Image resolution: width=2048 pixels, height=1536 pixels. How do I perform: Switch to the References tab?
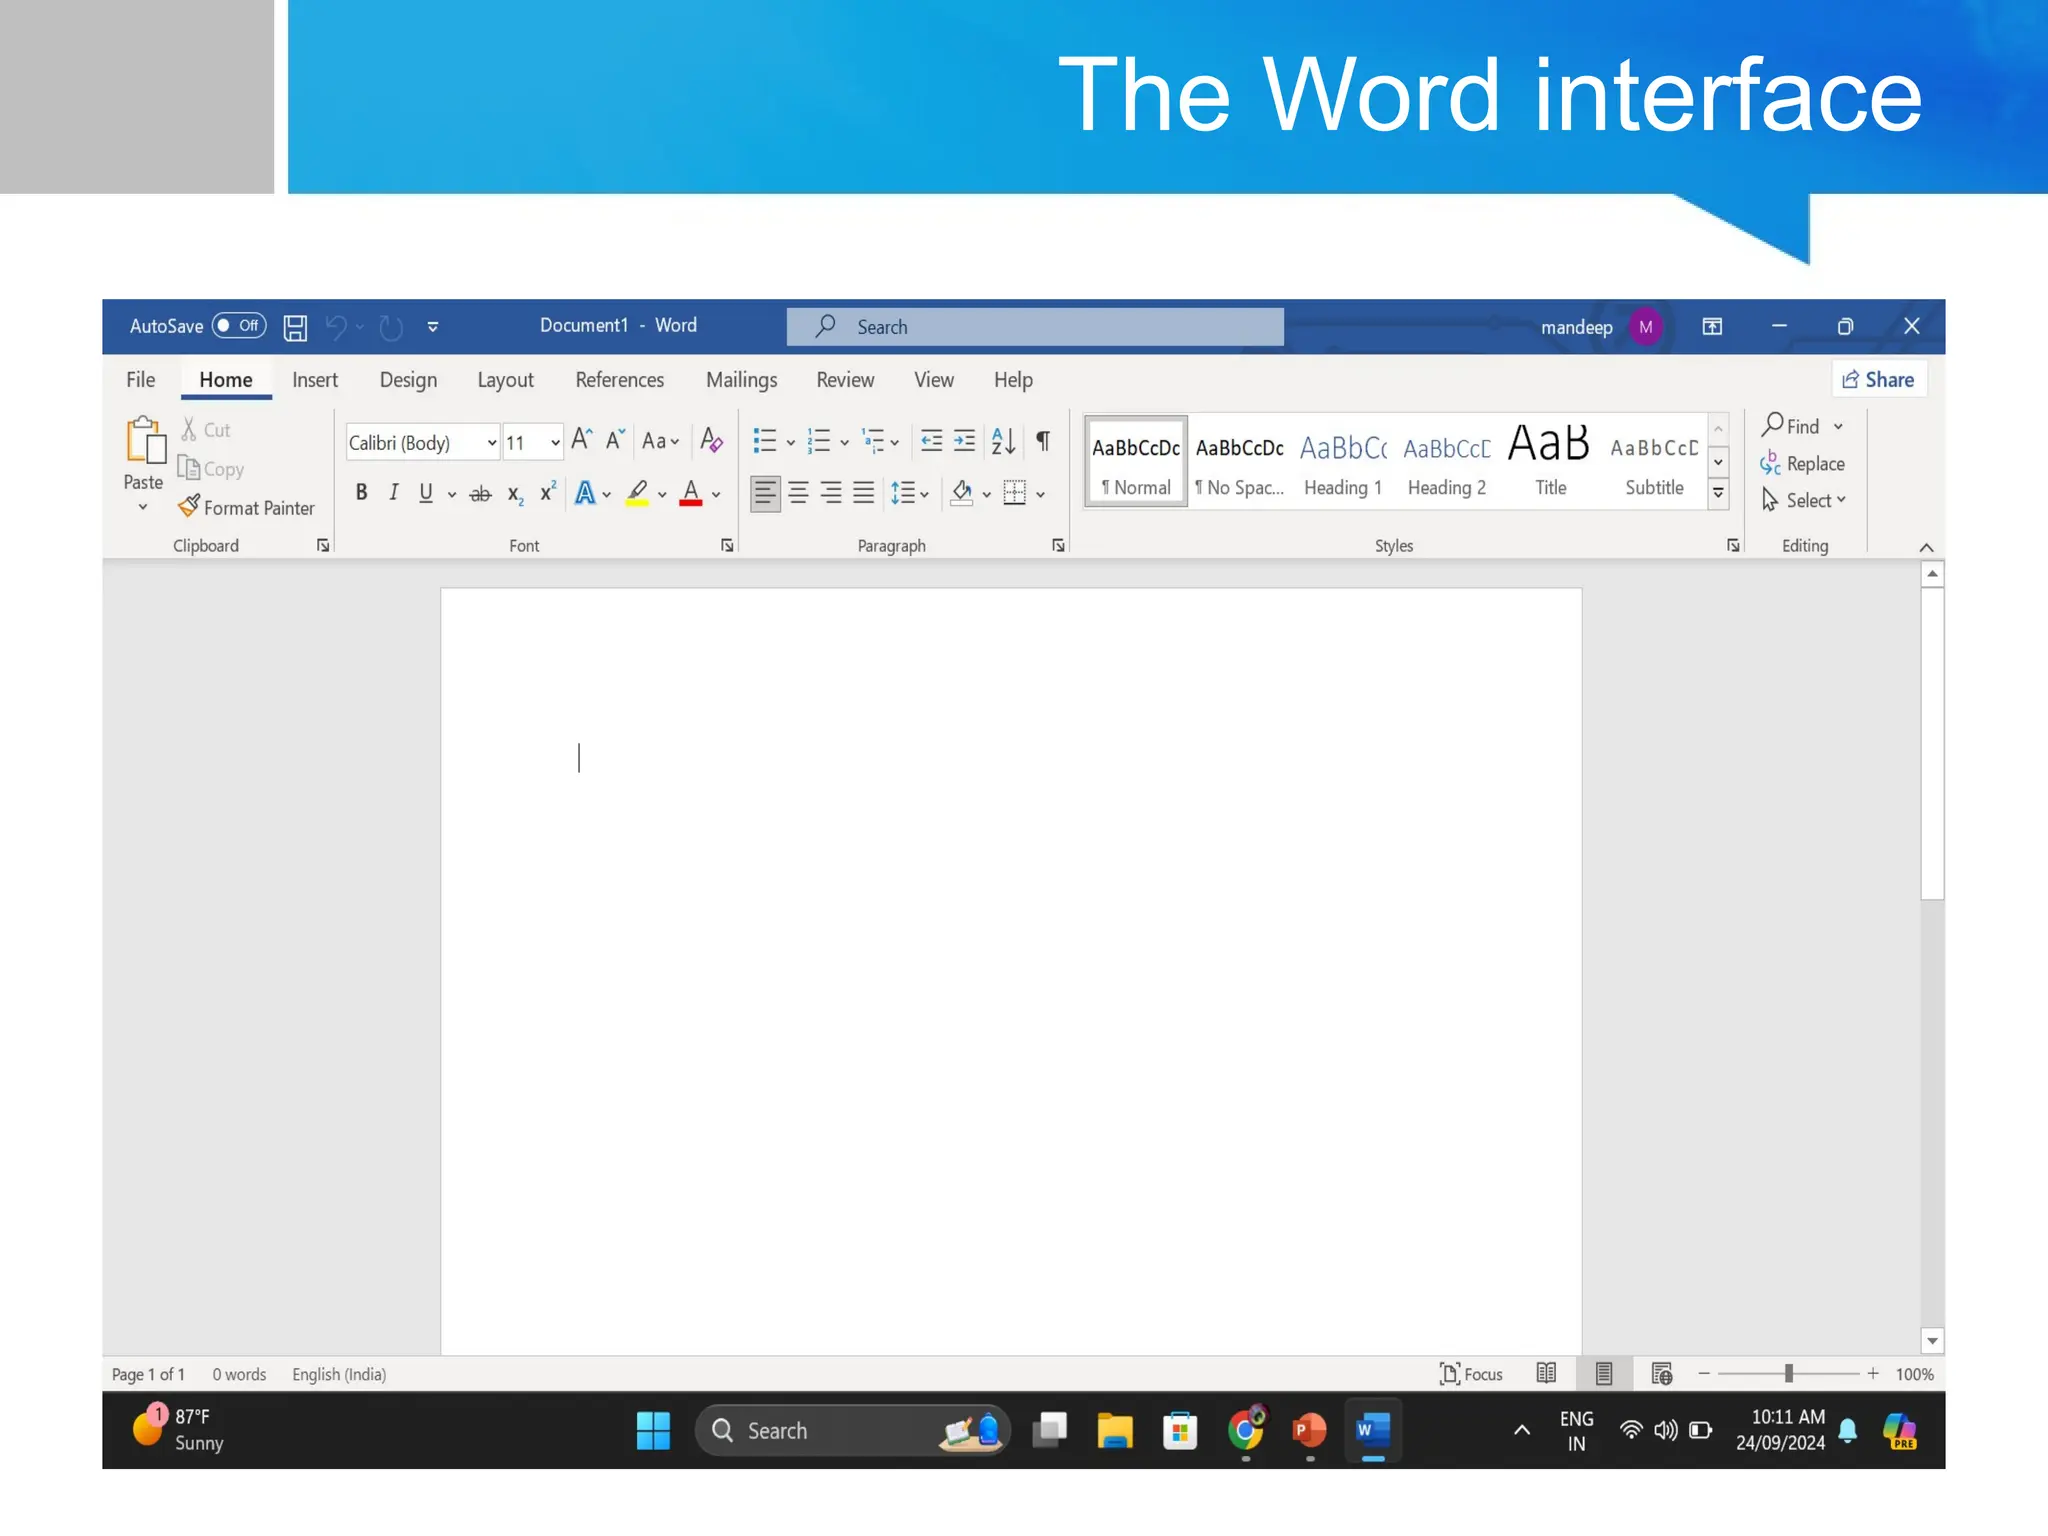point(620,380)
